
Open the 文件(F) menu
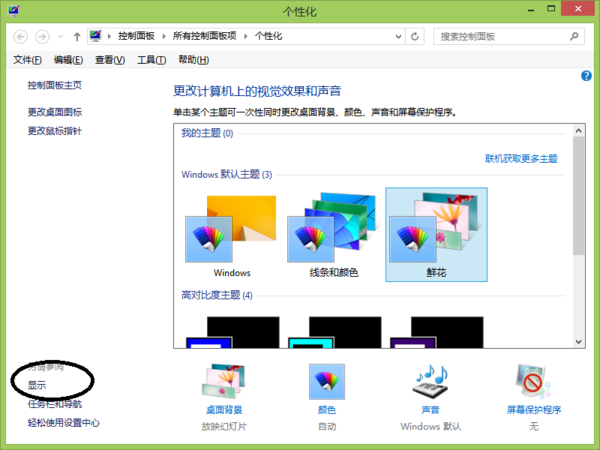click(x=27, y=60)
